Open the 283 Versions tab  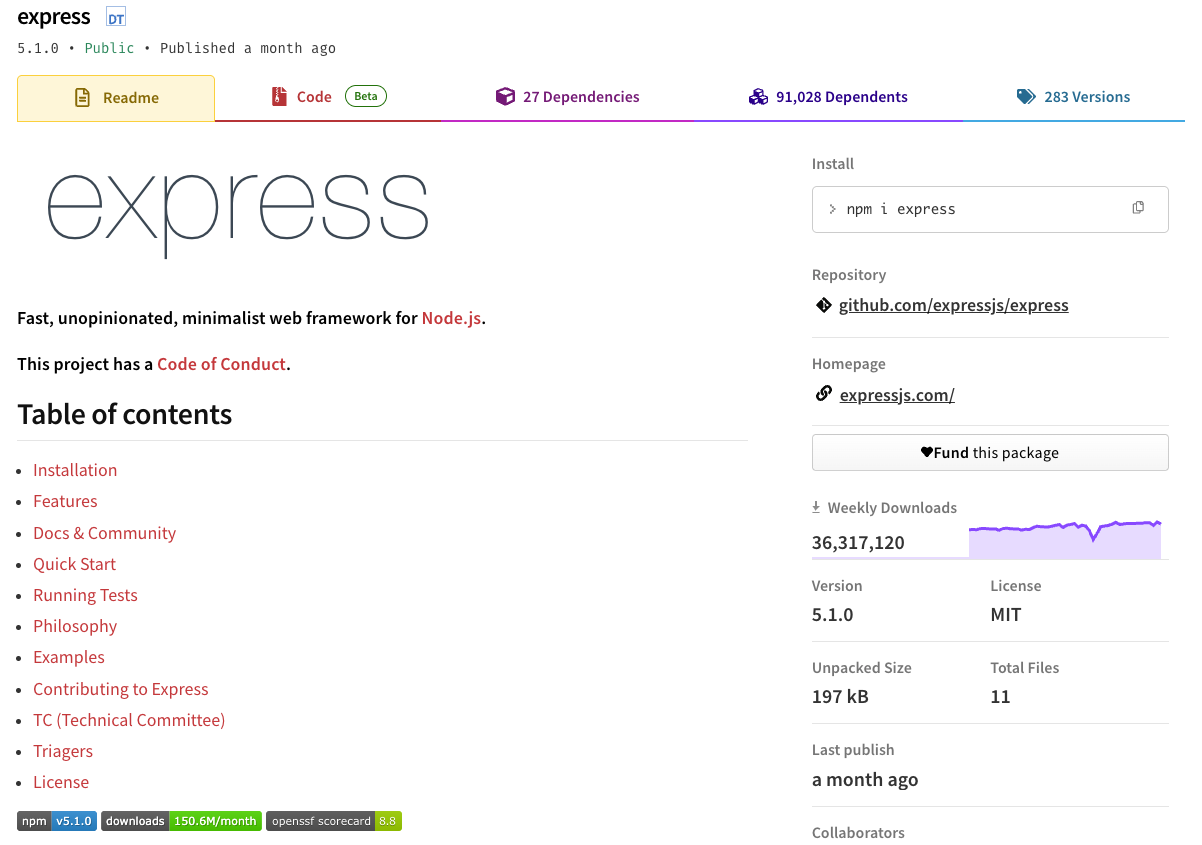pos(1073,97)
